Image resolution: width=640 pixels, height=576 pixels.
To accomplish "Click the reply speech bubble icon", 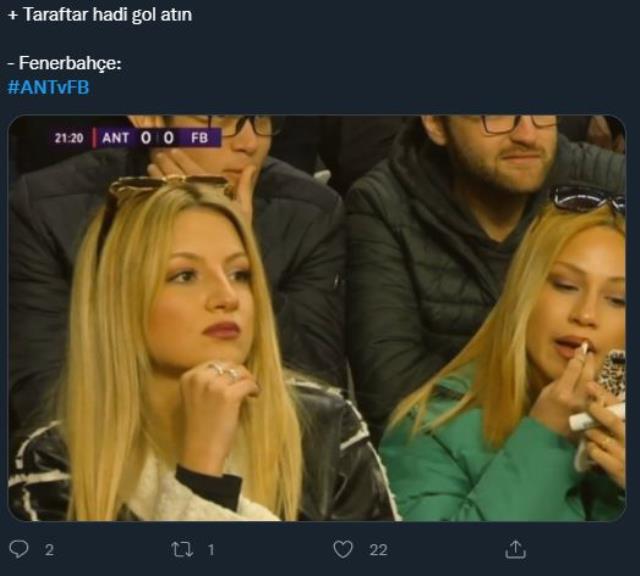I will [x=19, y=549].
